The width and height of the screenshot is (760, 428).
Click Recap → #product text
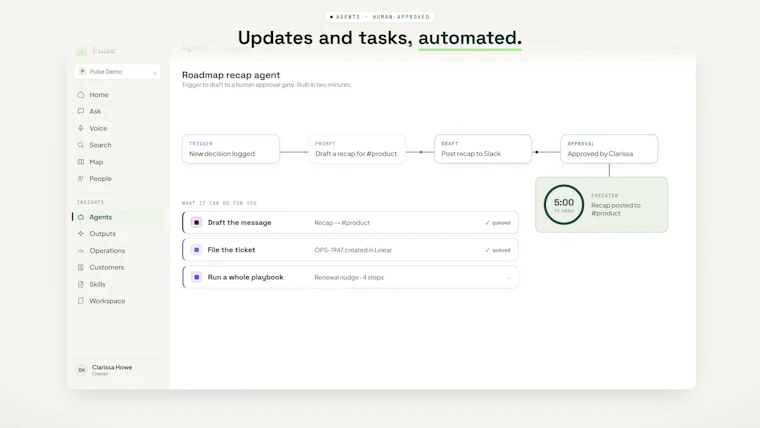click(342, 223)
